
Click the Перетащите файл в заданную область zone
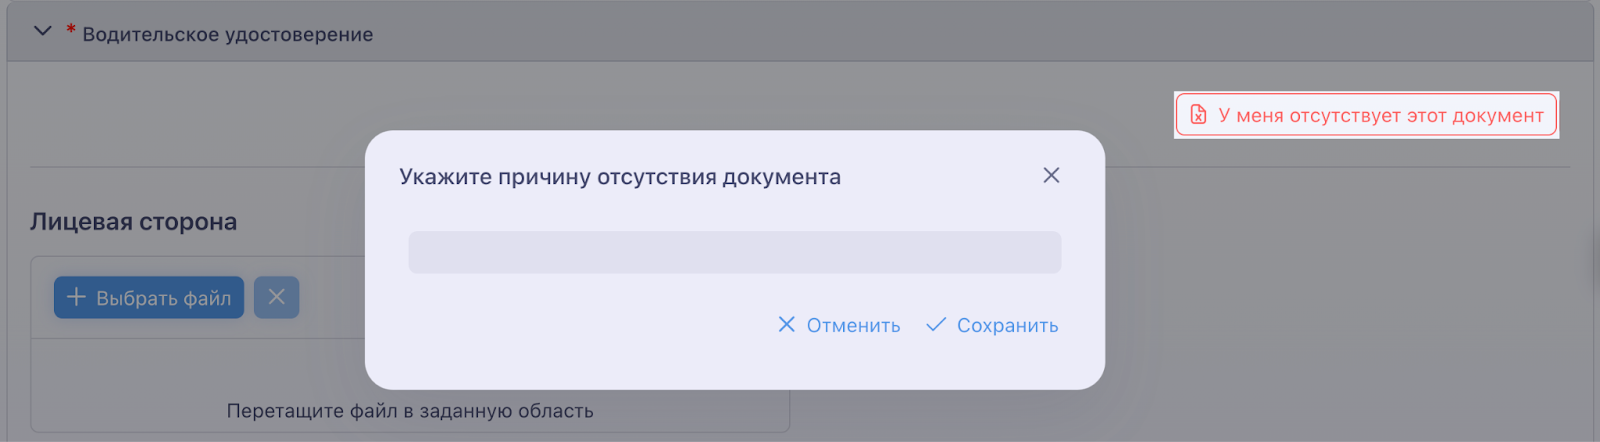click(410, 410)
